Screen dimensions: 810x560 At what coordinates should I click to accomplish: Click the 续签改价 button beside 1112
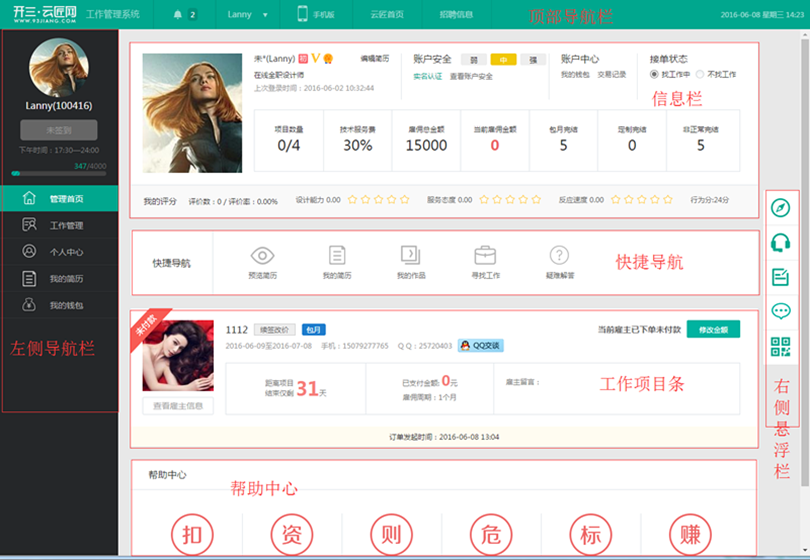[275, 330]
